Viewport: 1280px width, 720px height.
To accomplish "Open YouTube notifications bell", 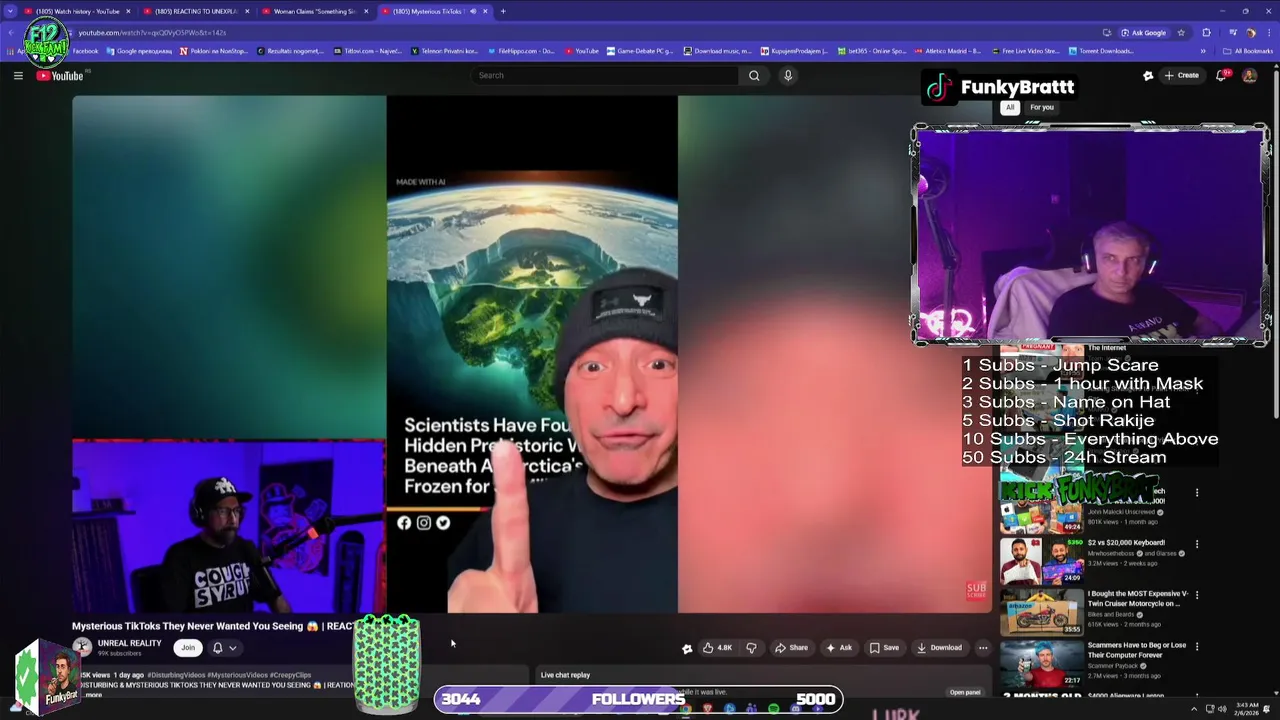I will point(1221,75).
